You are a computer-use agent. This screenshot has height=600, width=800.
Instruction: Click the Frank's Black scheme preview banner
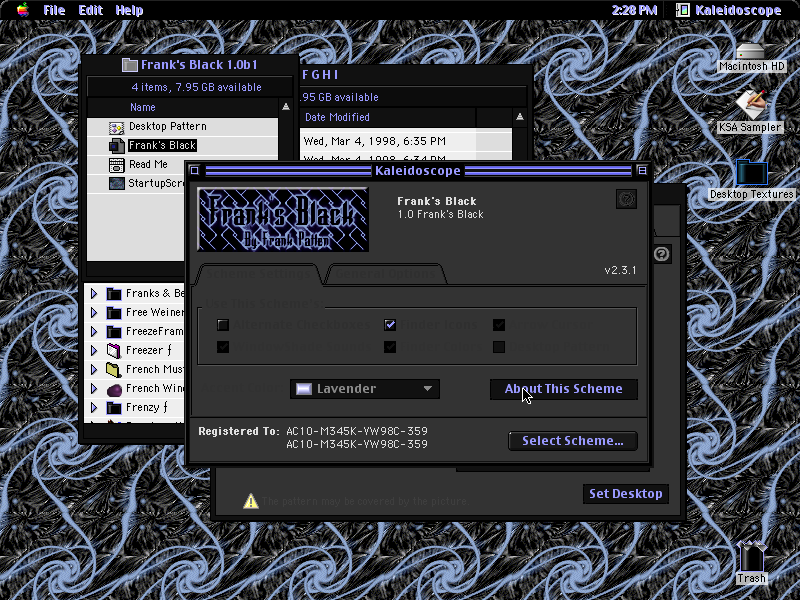283,219
